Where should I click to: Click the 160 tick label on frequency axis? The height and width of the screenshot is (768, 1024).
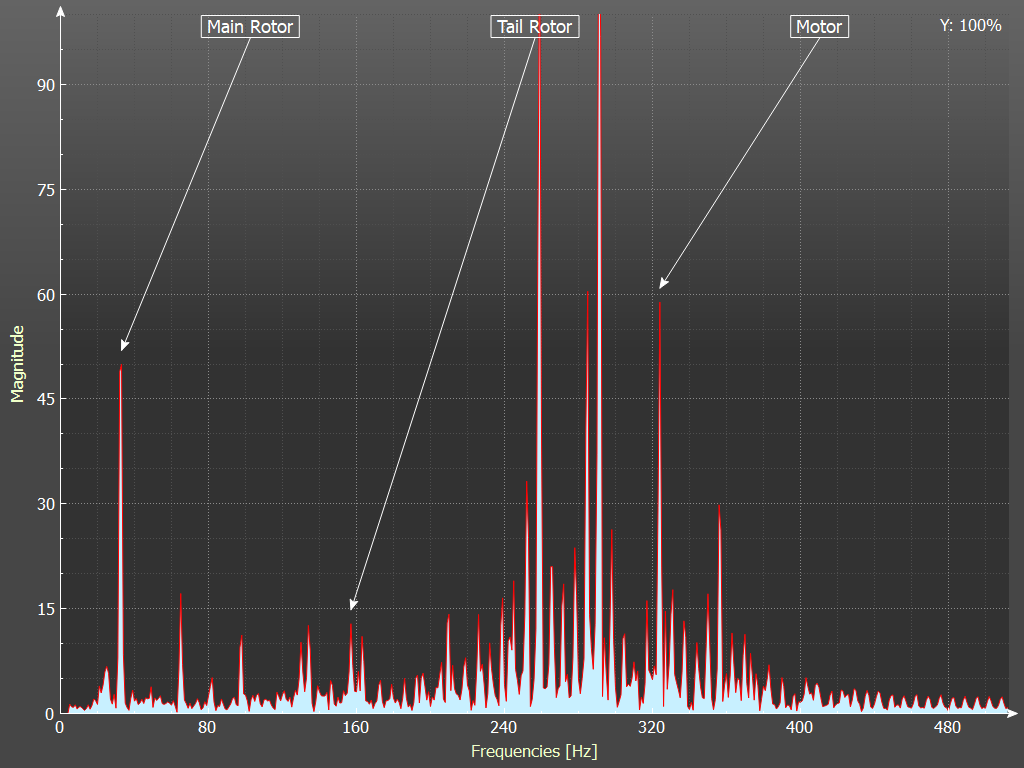coord(355,727)
